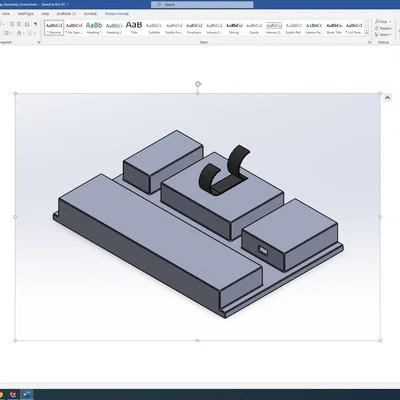The width and height of the screenshot is (400, 400).
Task: Apply the Subtle Reference style
Action: coord(294,28)
